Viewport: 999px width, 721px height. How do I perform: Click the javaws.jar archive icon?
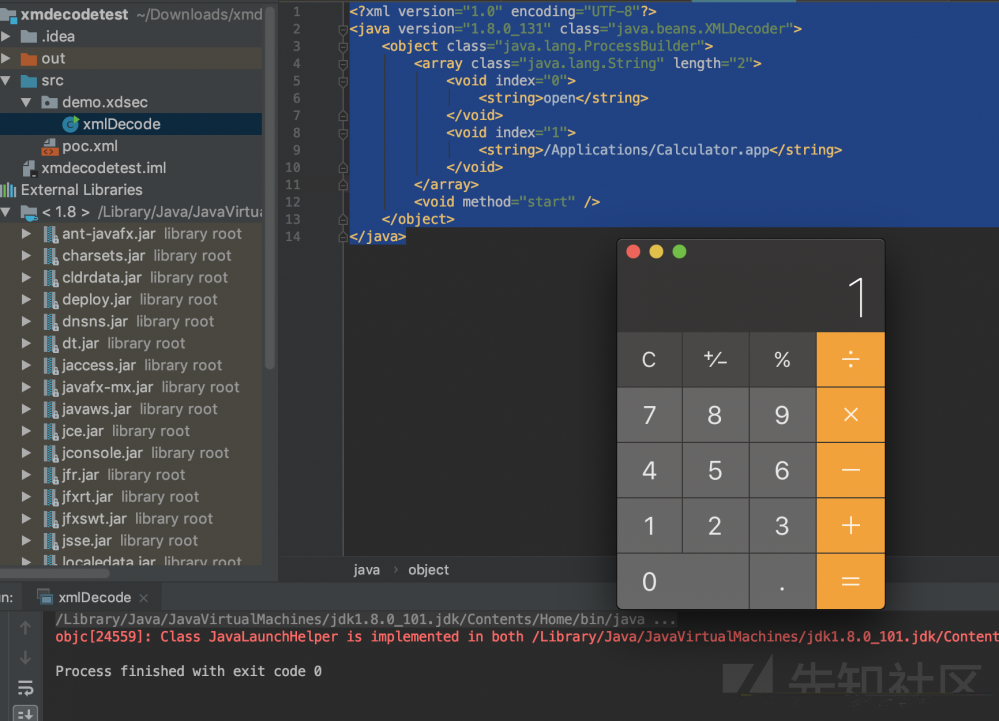coord(51,409)
